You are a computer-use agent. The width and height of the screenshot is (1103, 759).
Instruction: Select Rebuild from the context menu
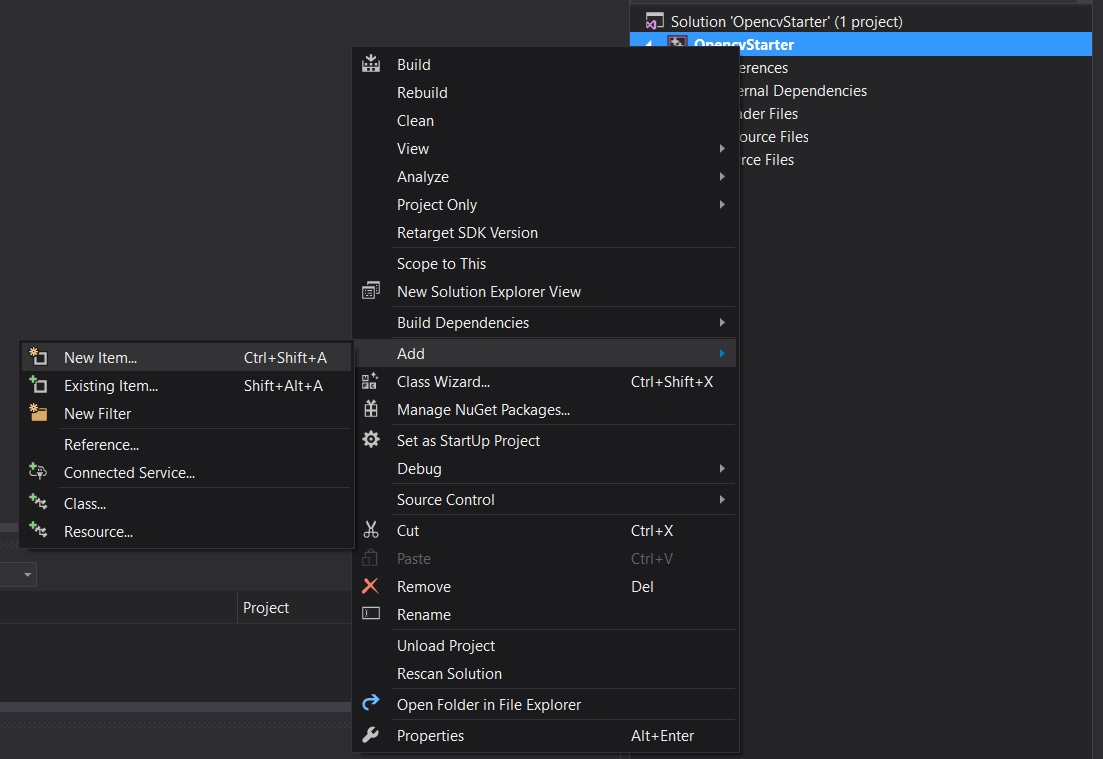(x=422, y=92)
